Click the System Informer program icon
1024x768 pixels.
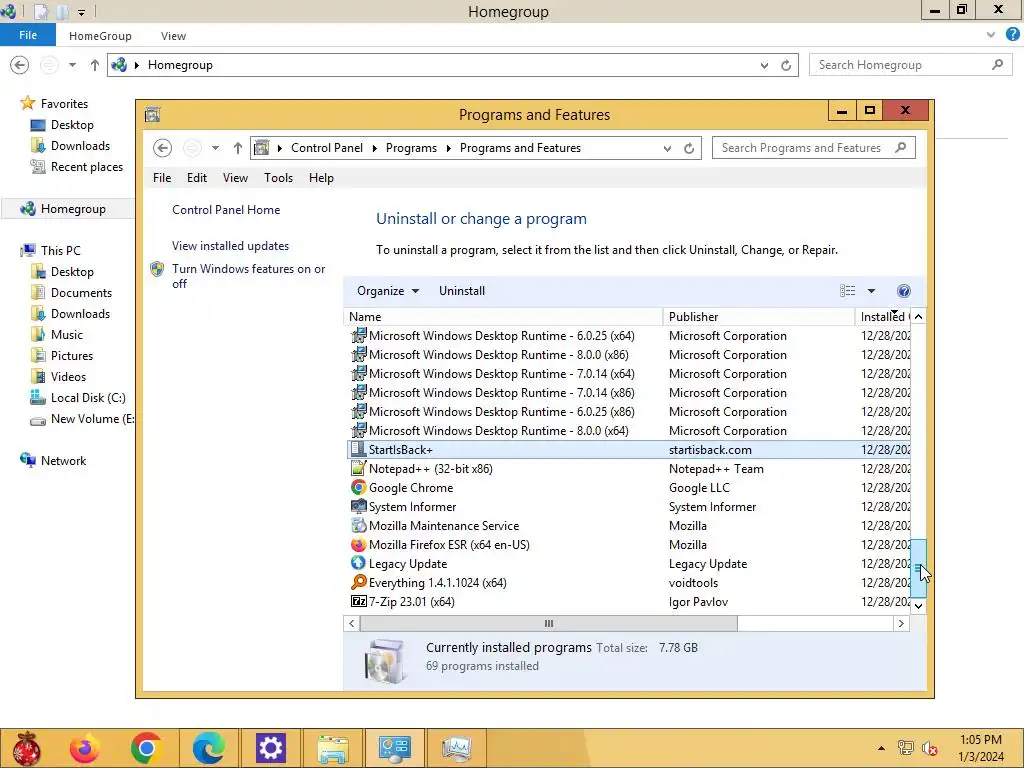point(358,506)
